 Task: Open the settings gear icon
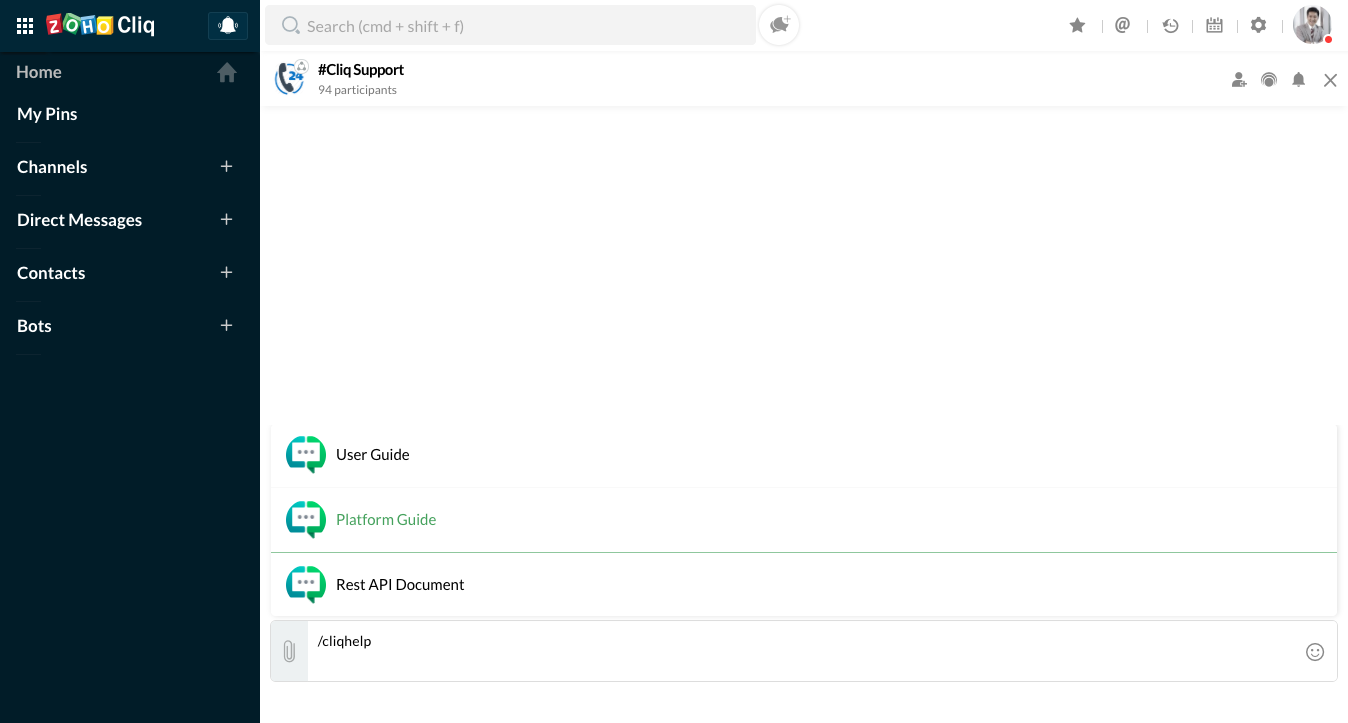[1258, 26]
